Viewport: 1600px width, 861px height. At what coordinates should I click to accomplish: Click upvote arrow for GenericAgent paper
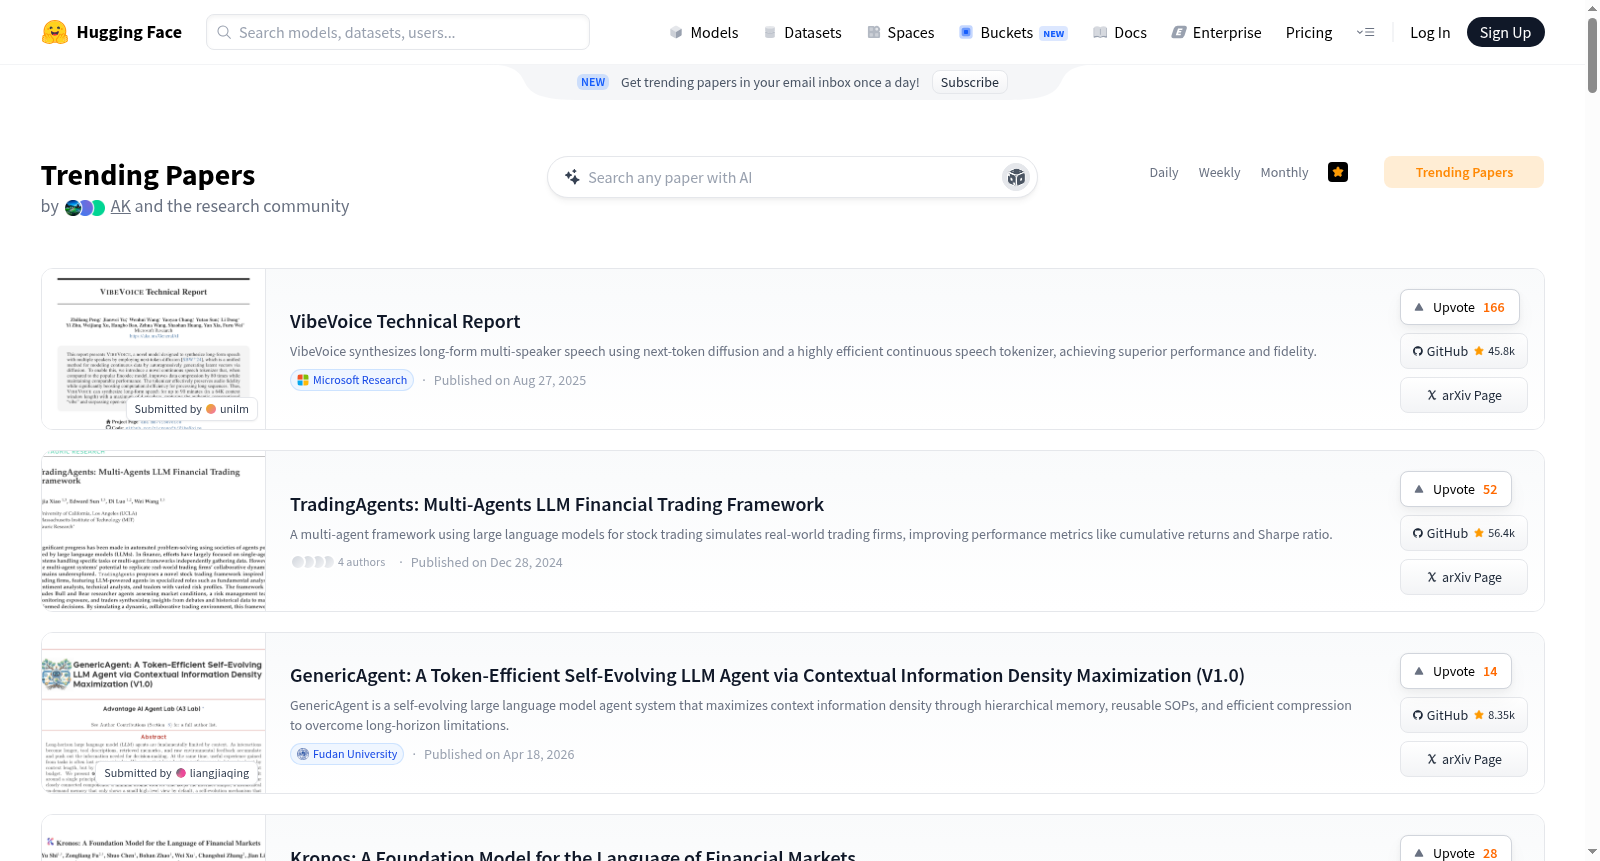click(1419, 671)
